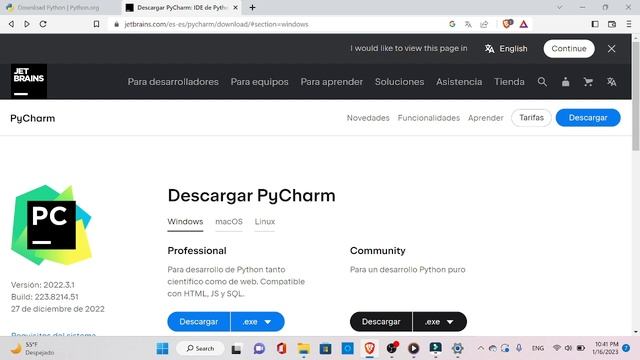Open the browser hamburger menu

coord(629,24)
